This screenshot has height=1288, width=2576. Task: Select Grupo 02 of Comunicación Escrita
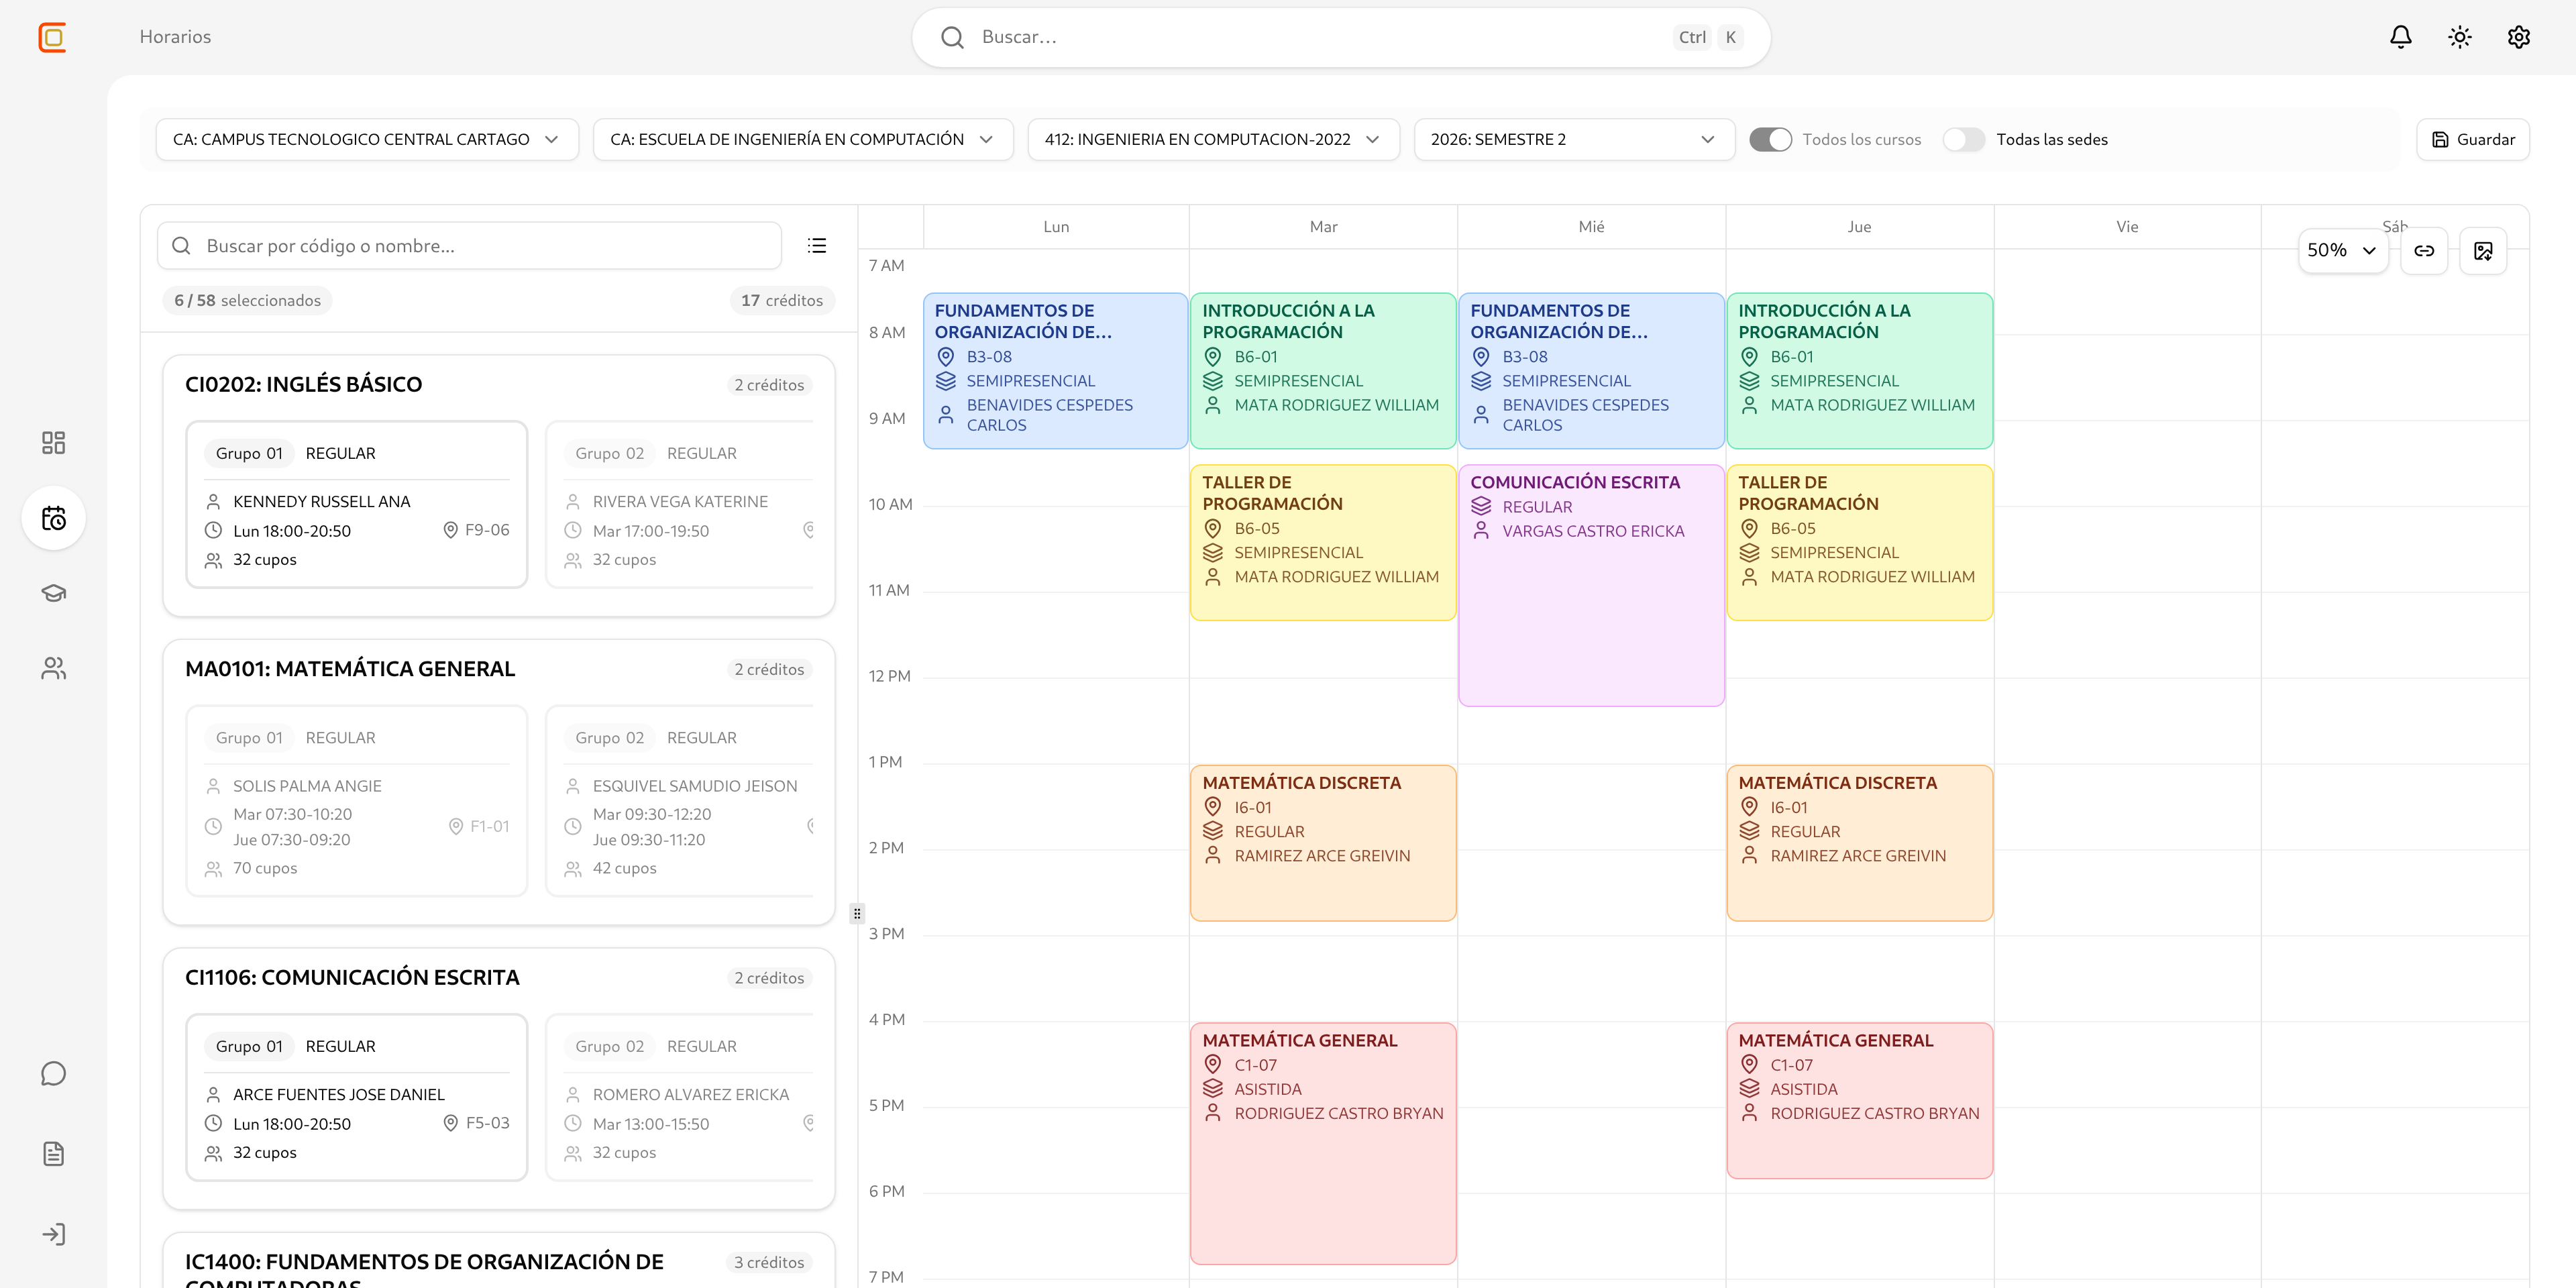pos(680,1097)
